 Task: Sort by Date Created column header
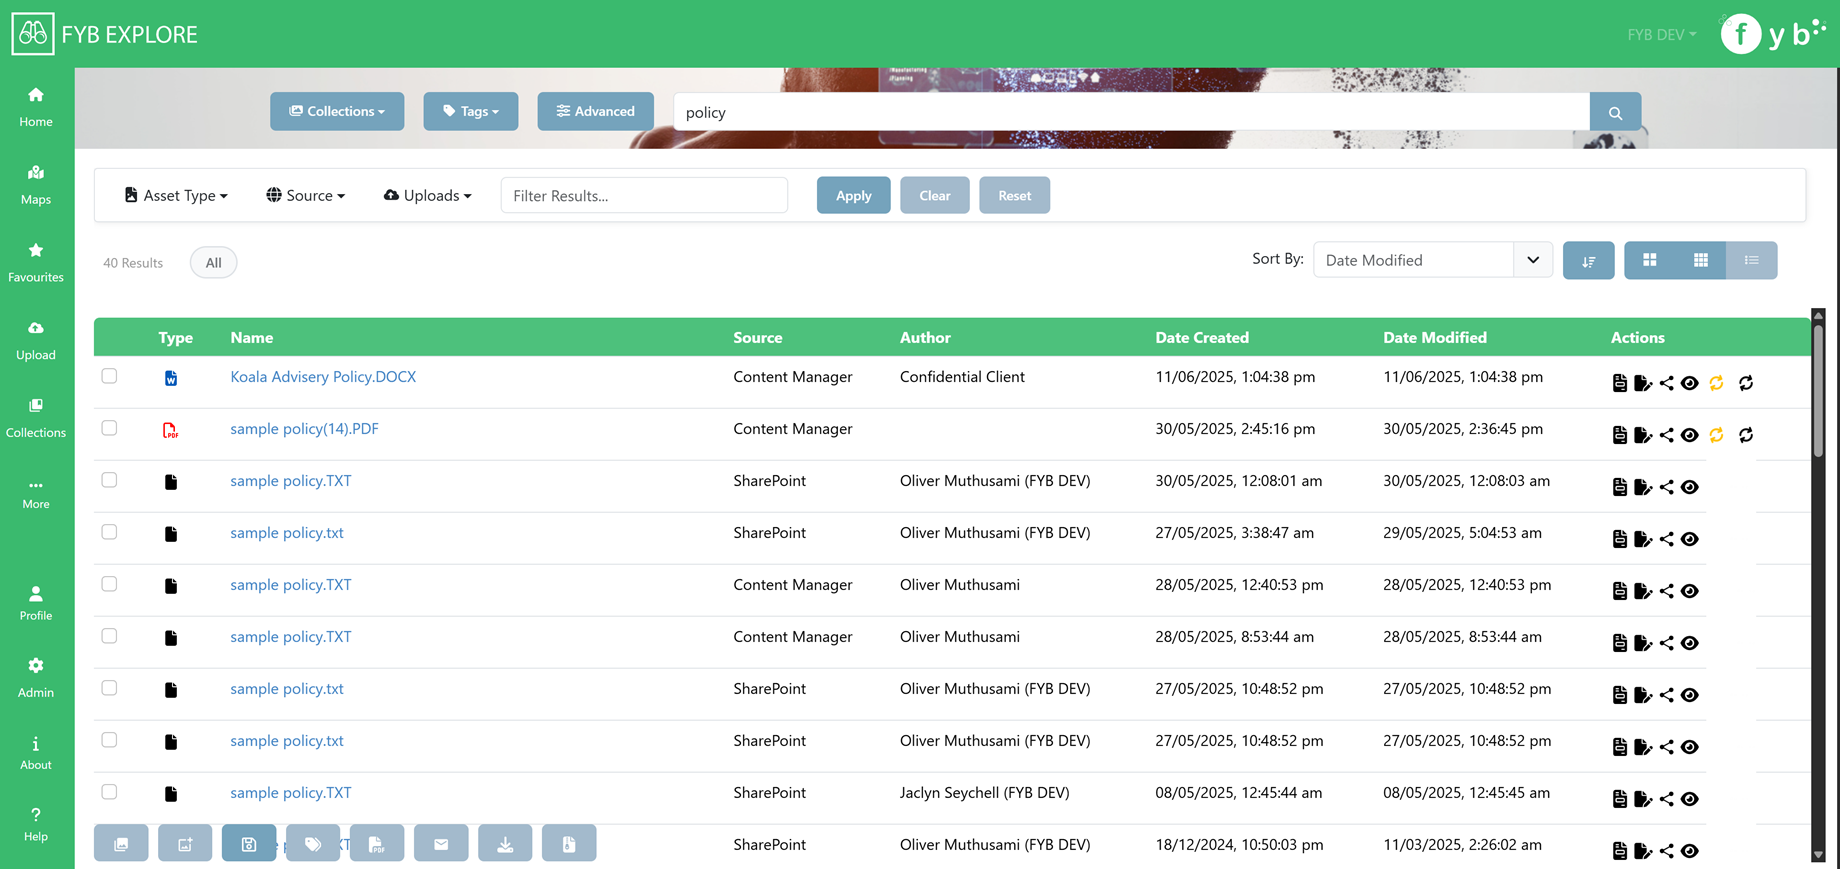(x=1202, y=338)
